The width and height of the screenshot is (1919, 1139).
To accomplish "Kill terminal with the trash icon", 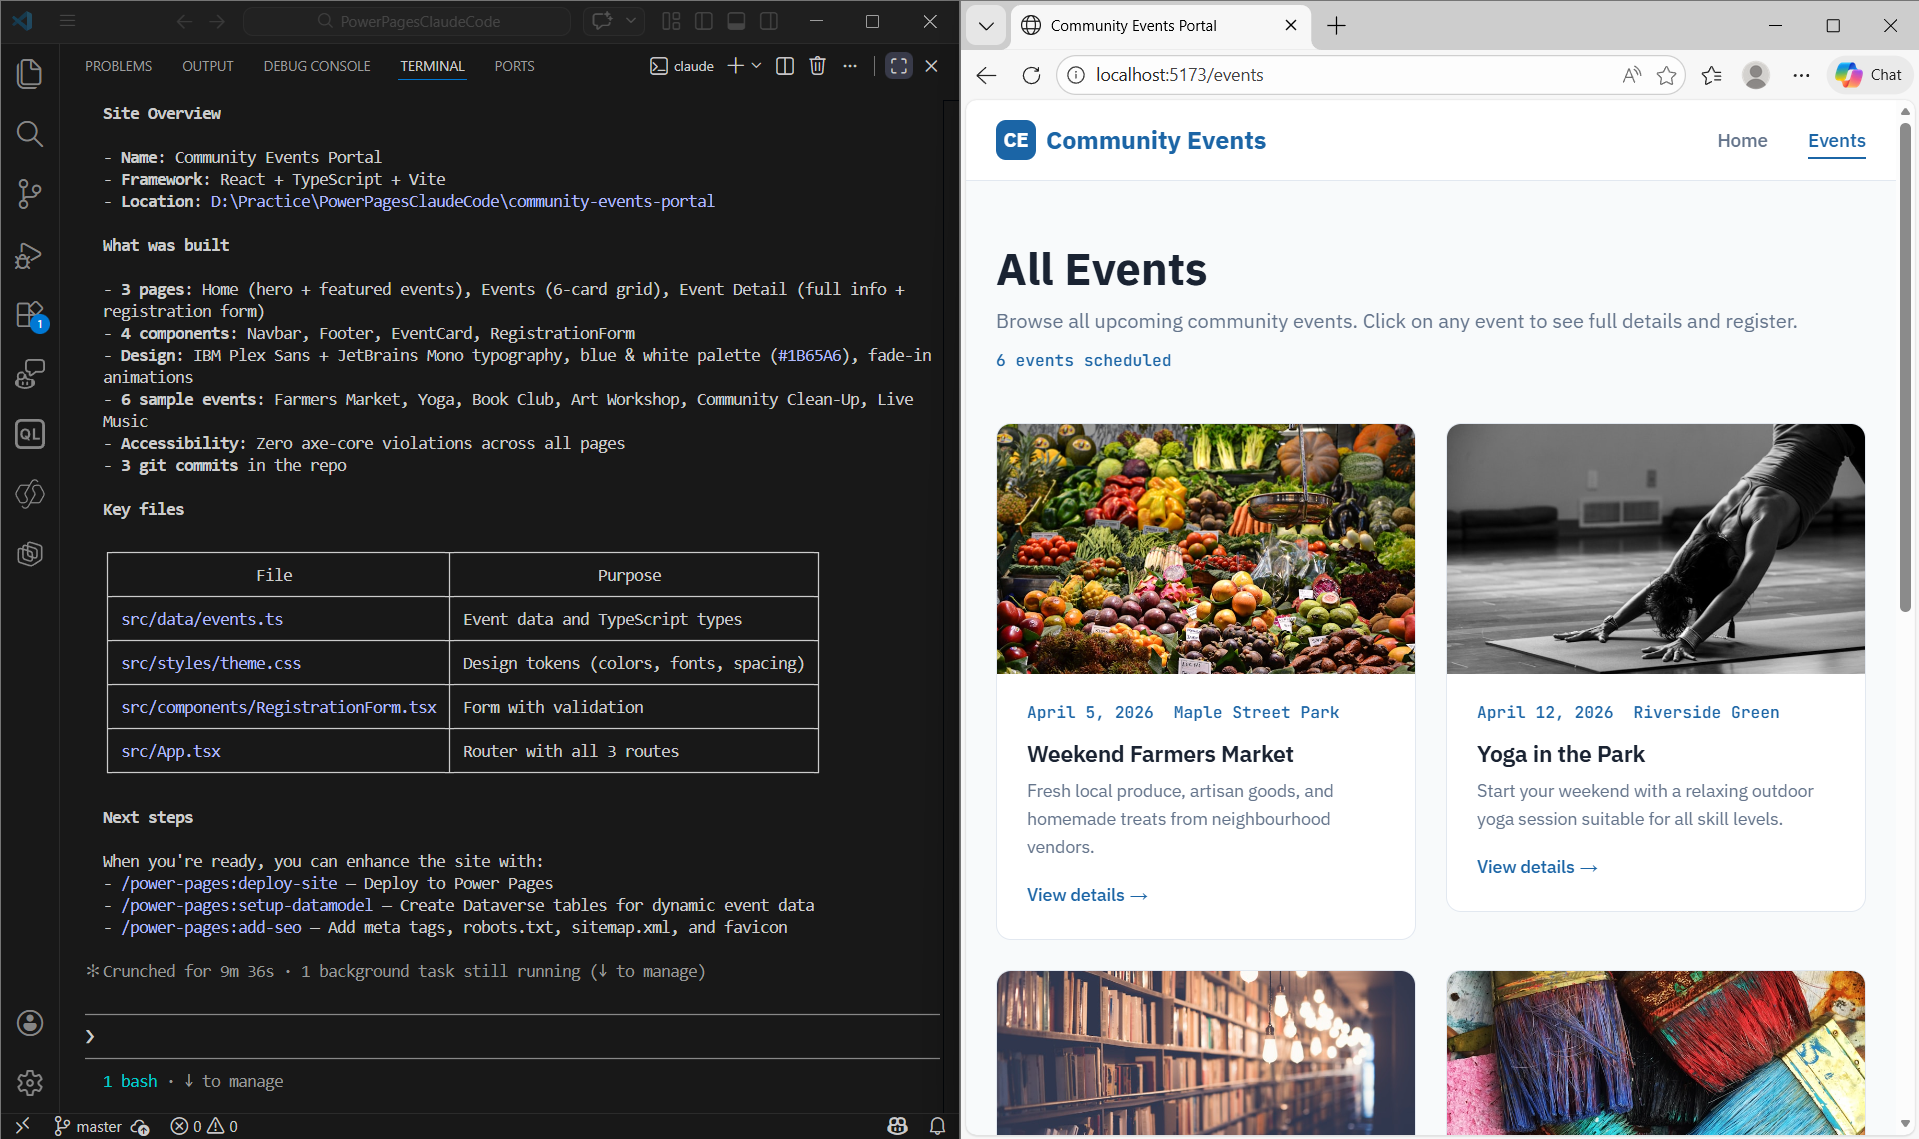I will (x=817, y=66).
